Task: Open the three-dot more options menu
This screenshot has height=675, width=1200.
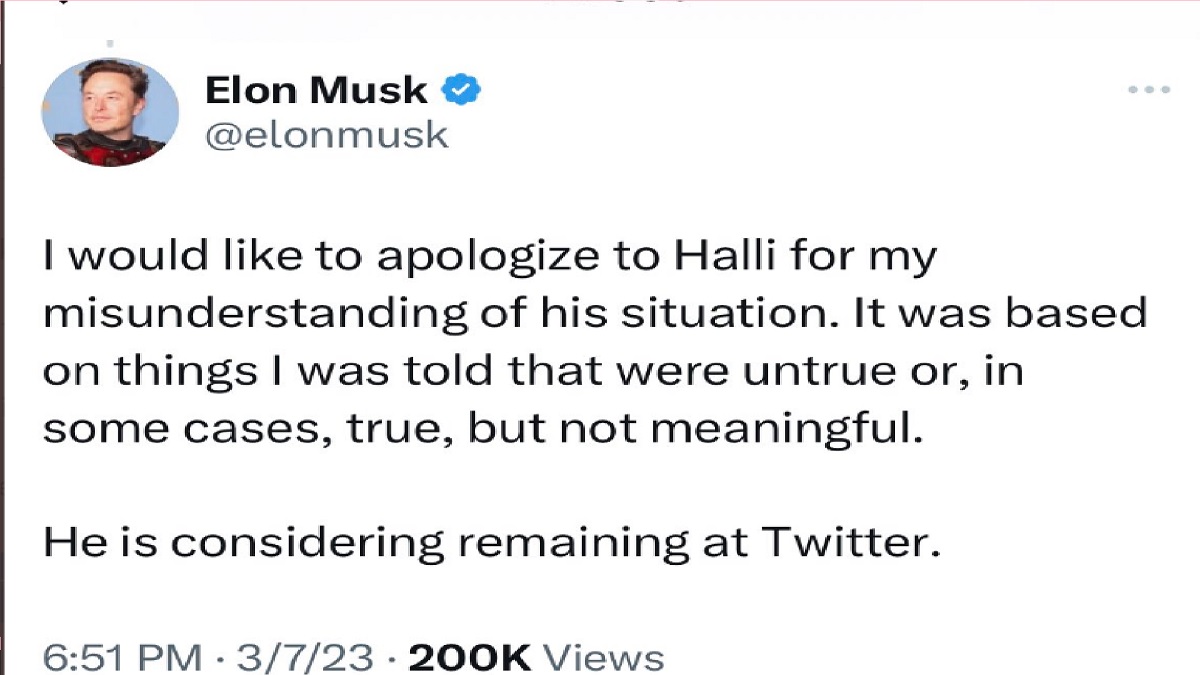Action: tap(1149, 90)
